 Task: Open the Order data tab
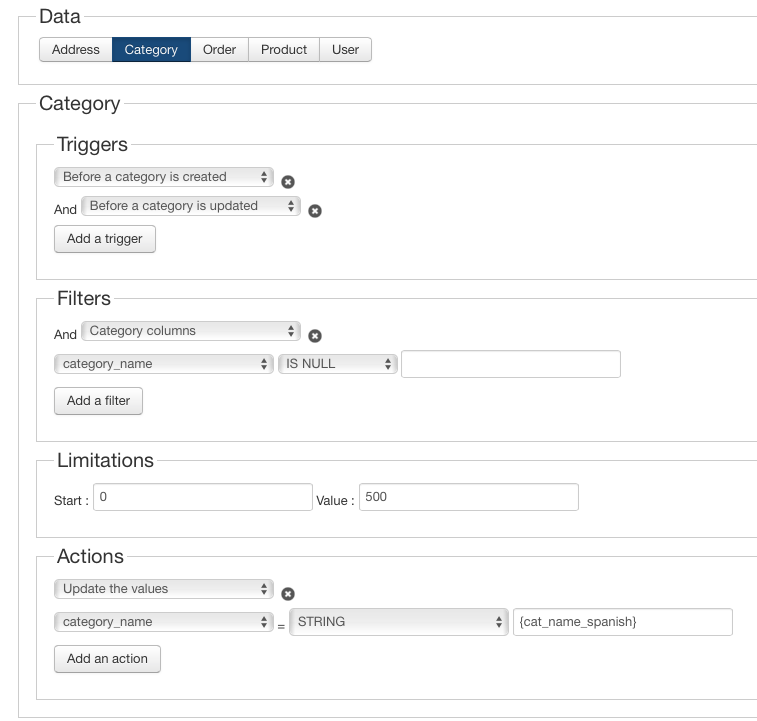(219, 49)
